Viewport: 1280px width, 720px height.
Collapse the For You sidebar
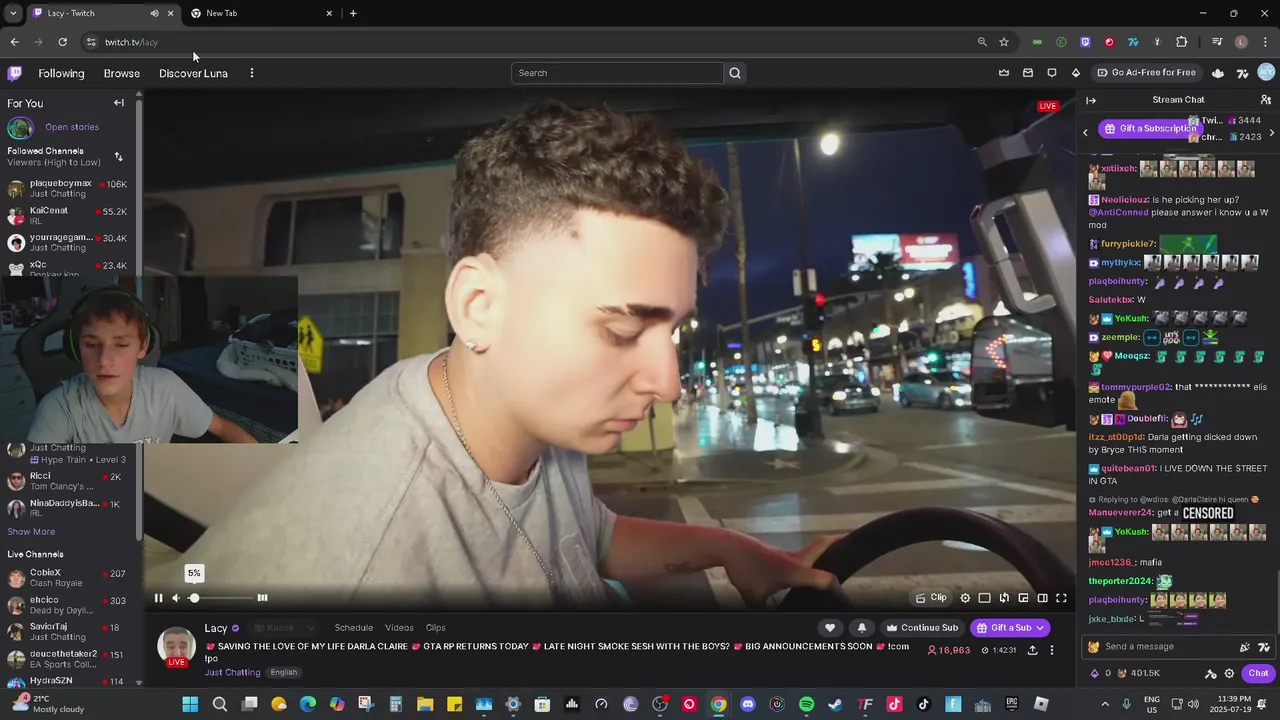point(119,103)
